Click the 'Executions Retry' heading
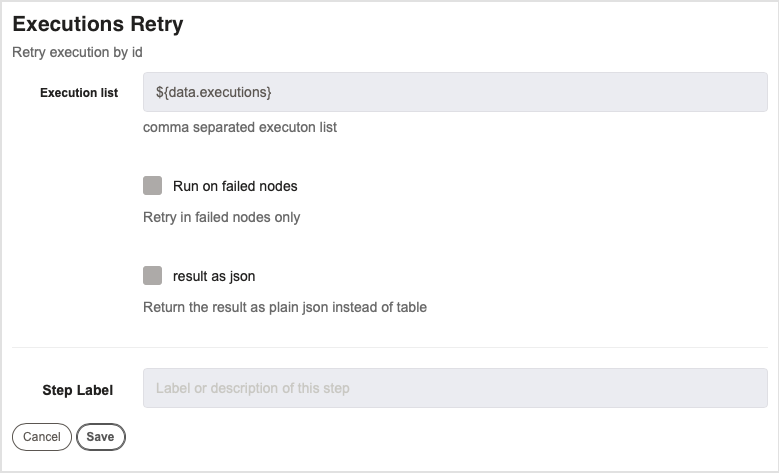This screenshot has height=473, width=779. [98, 24]
